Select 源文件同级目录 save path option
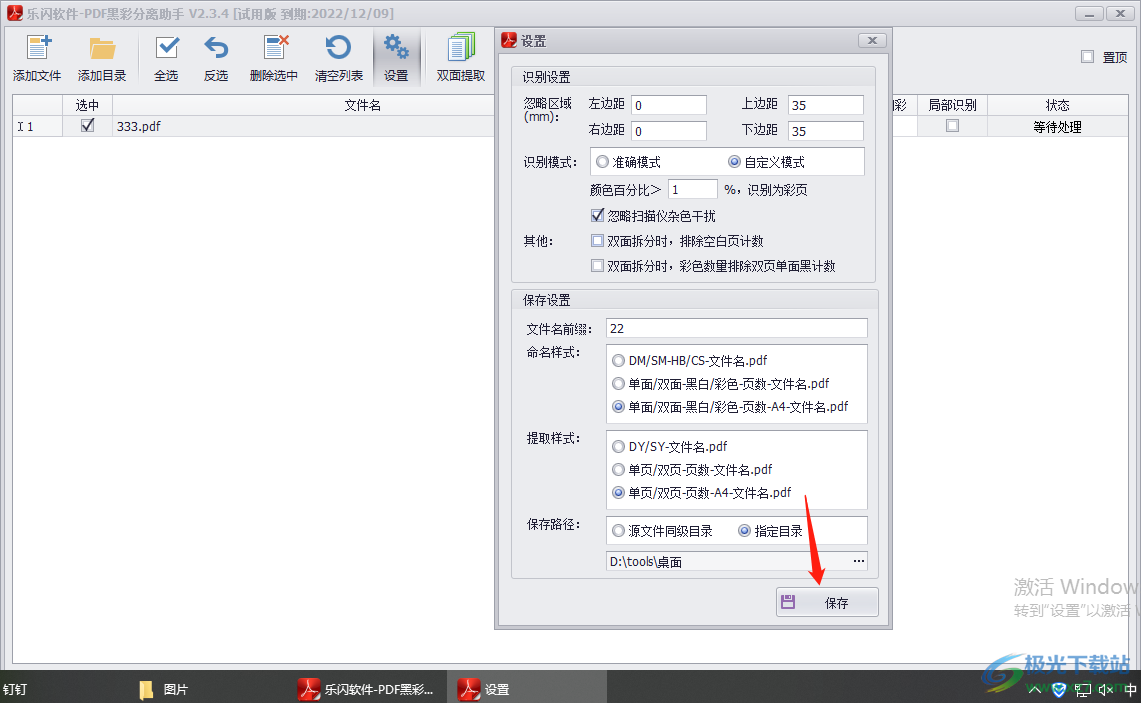The image size is (1141, 703). click(619, 531)
